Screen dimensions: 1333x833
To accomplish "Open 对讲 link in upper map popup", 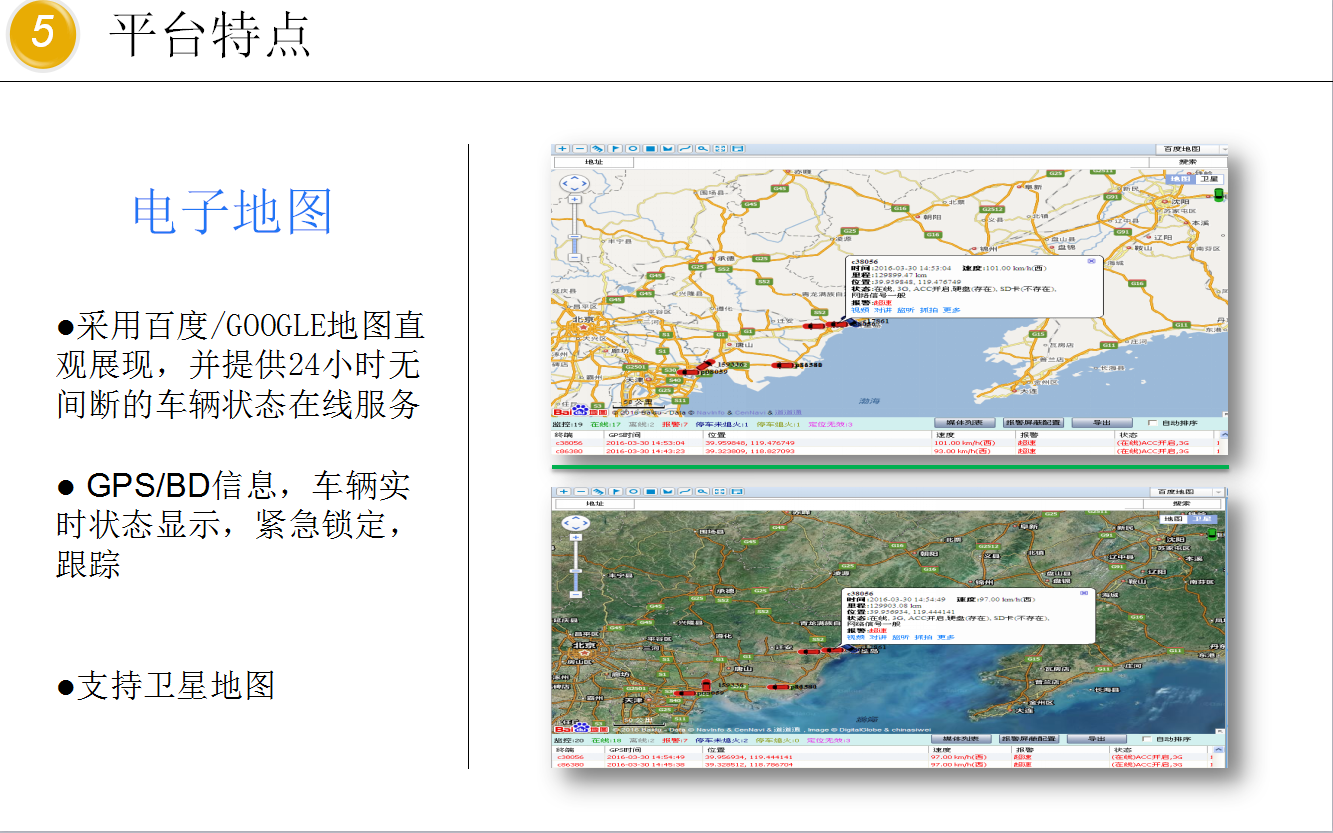I will pos(883,310).
